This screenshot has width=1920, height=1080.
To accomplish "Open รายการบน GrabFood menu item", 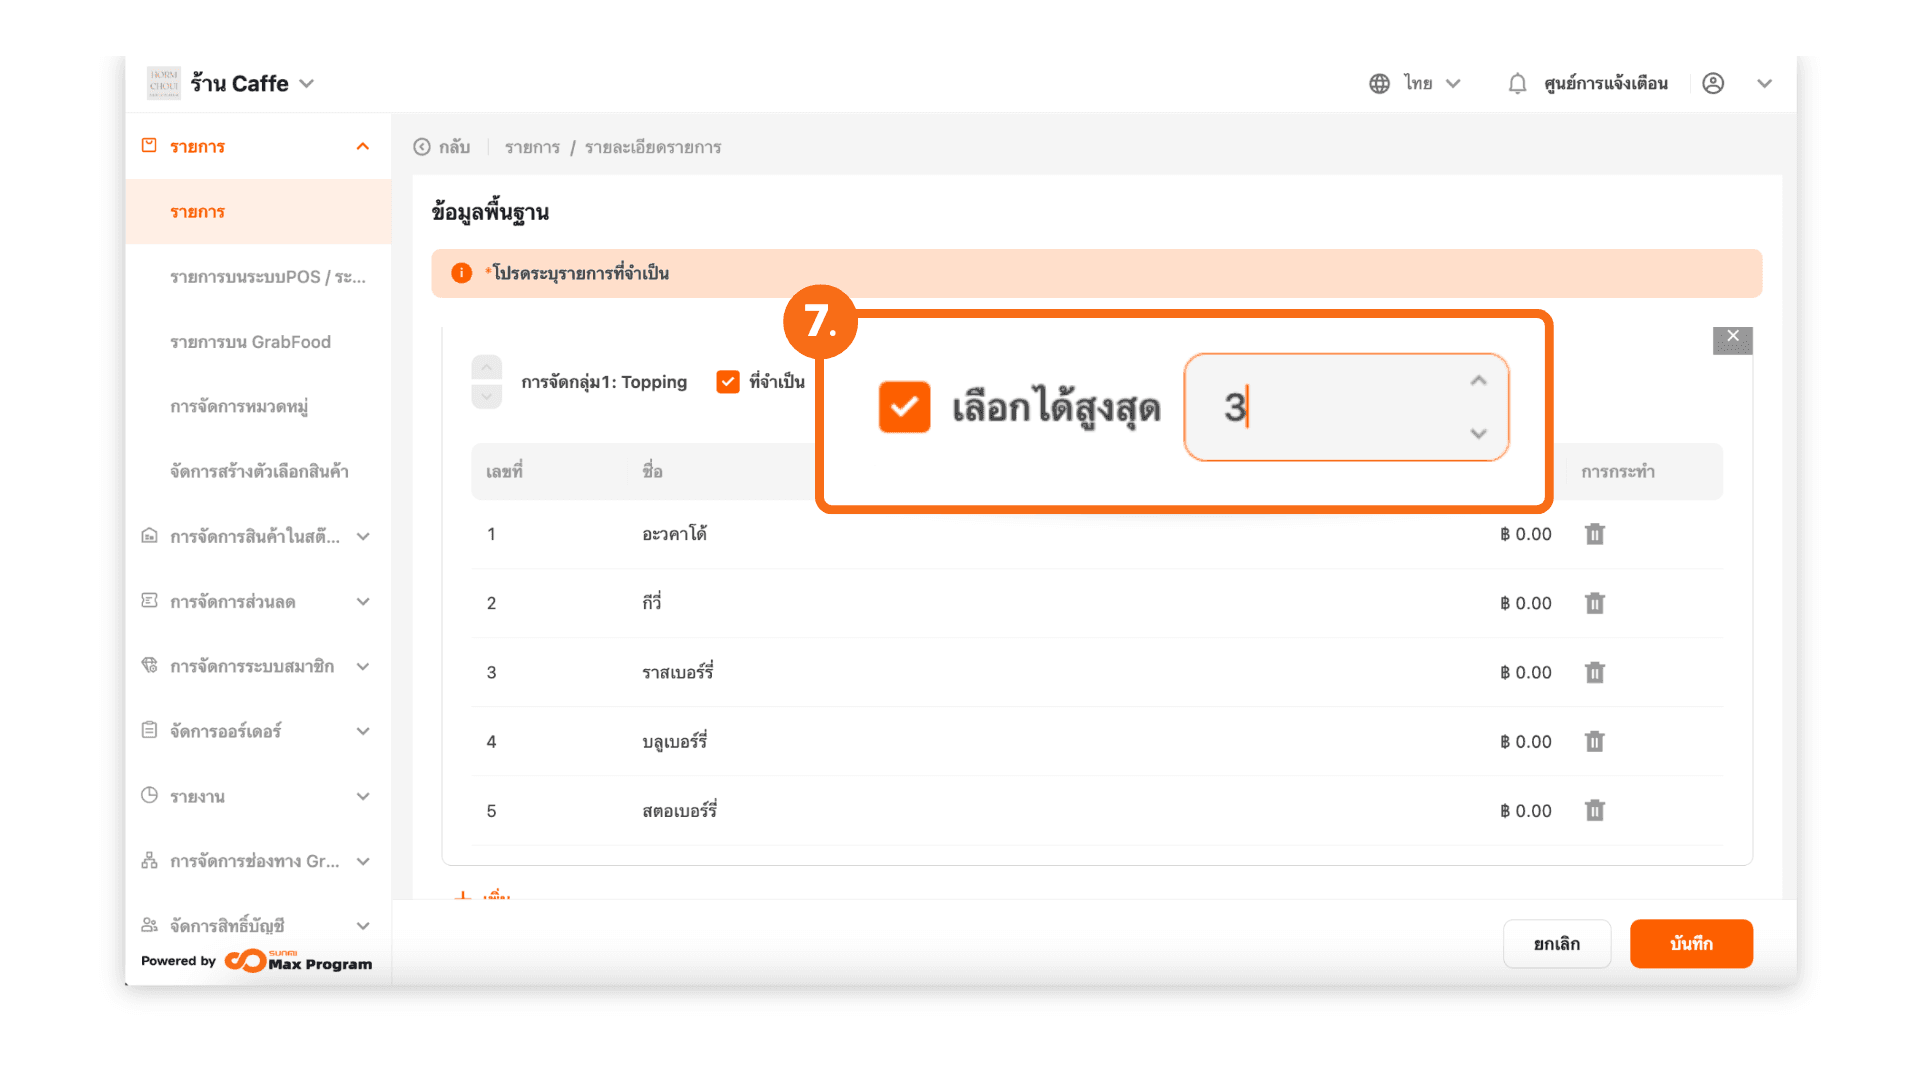I will pos(250,342).
